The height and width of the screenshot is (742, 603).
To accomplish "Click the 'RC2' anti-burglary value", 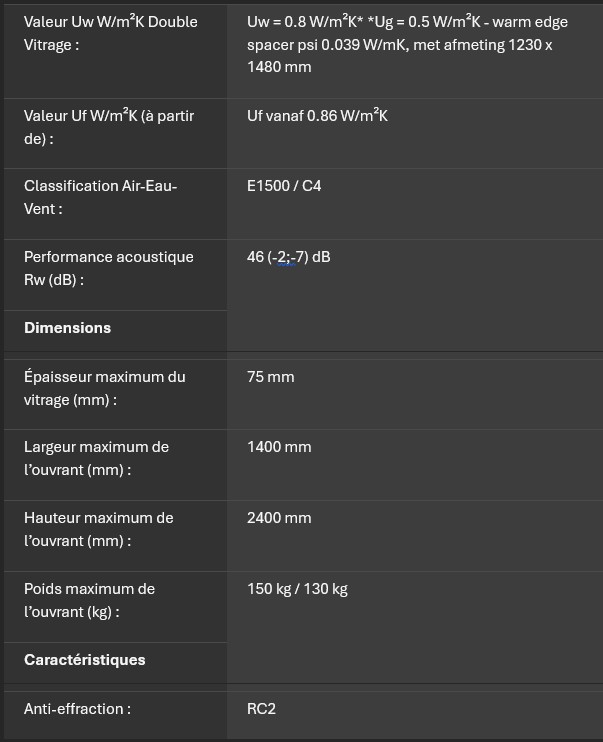I will (x=261, y=709).
